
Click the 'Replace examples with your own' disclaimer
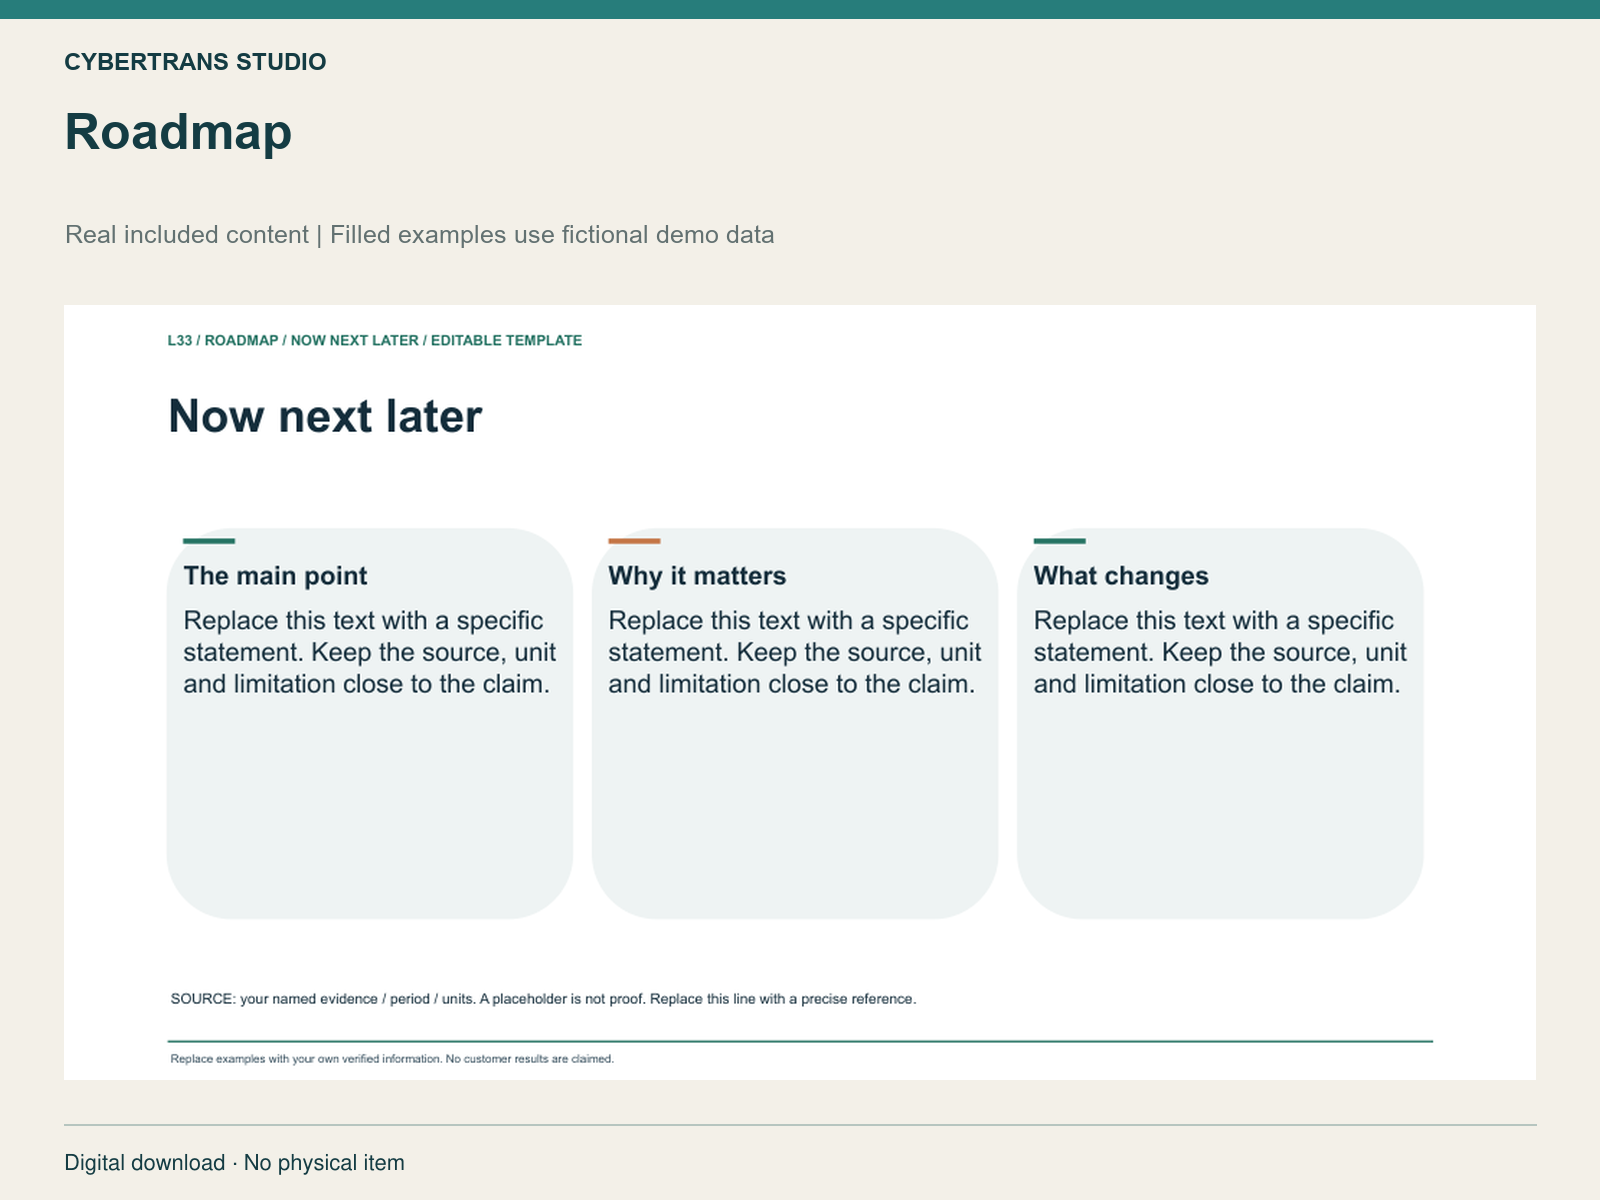pos(392,1059)
